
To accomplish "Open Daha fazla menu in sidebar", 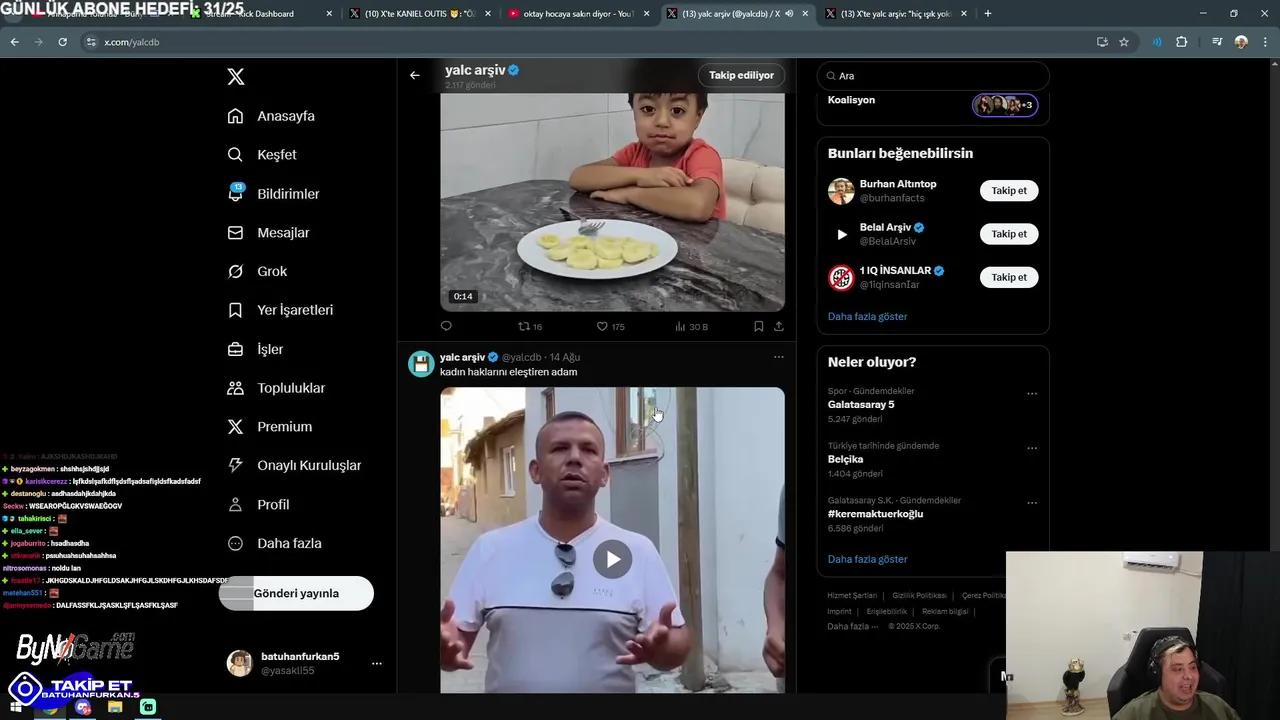I will coord(275,544).
